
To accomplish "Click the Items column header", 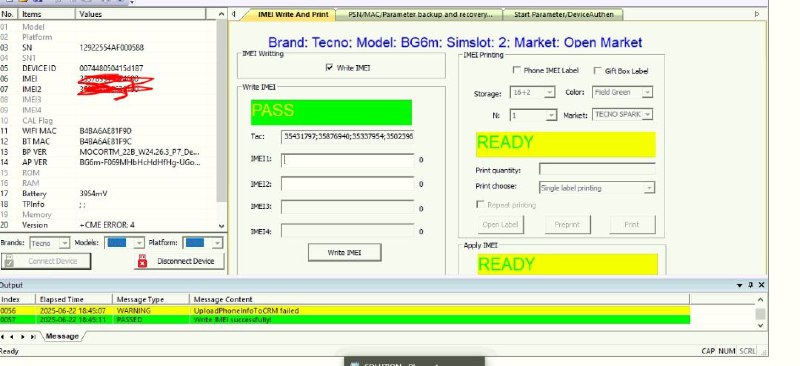I will [47, 14].
